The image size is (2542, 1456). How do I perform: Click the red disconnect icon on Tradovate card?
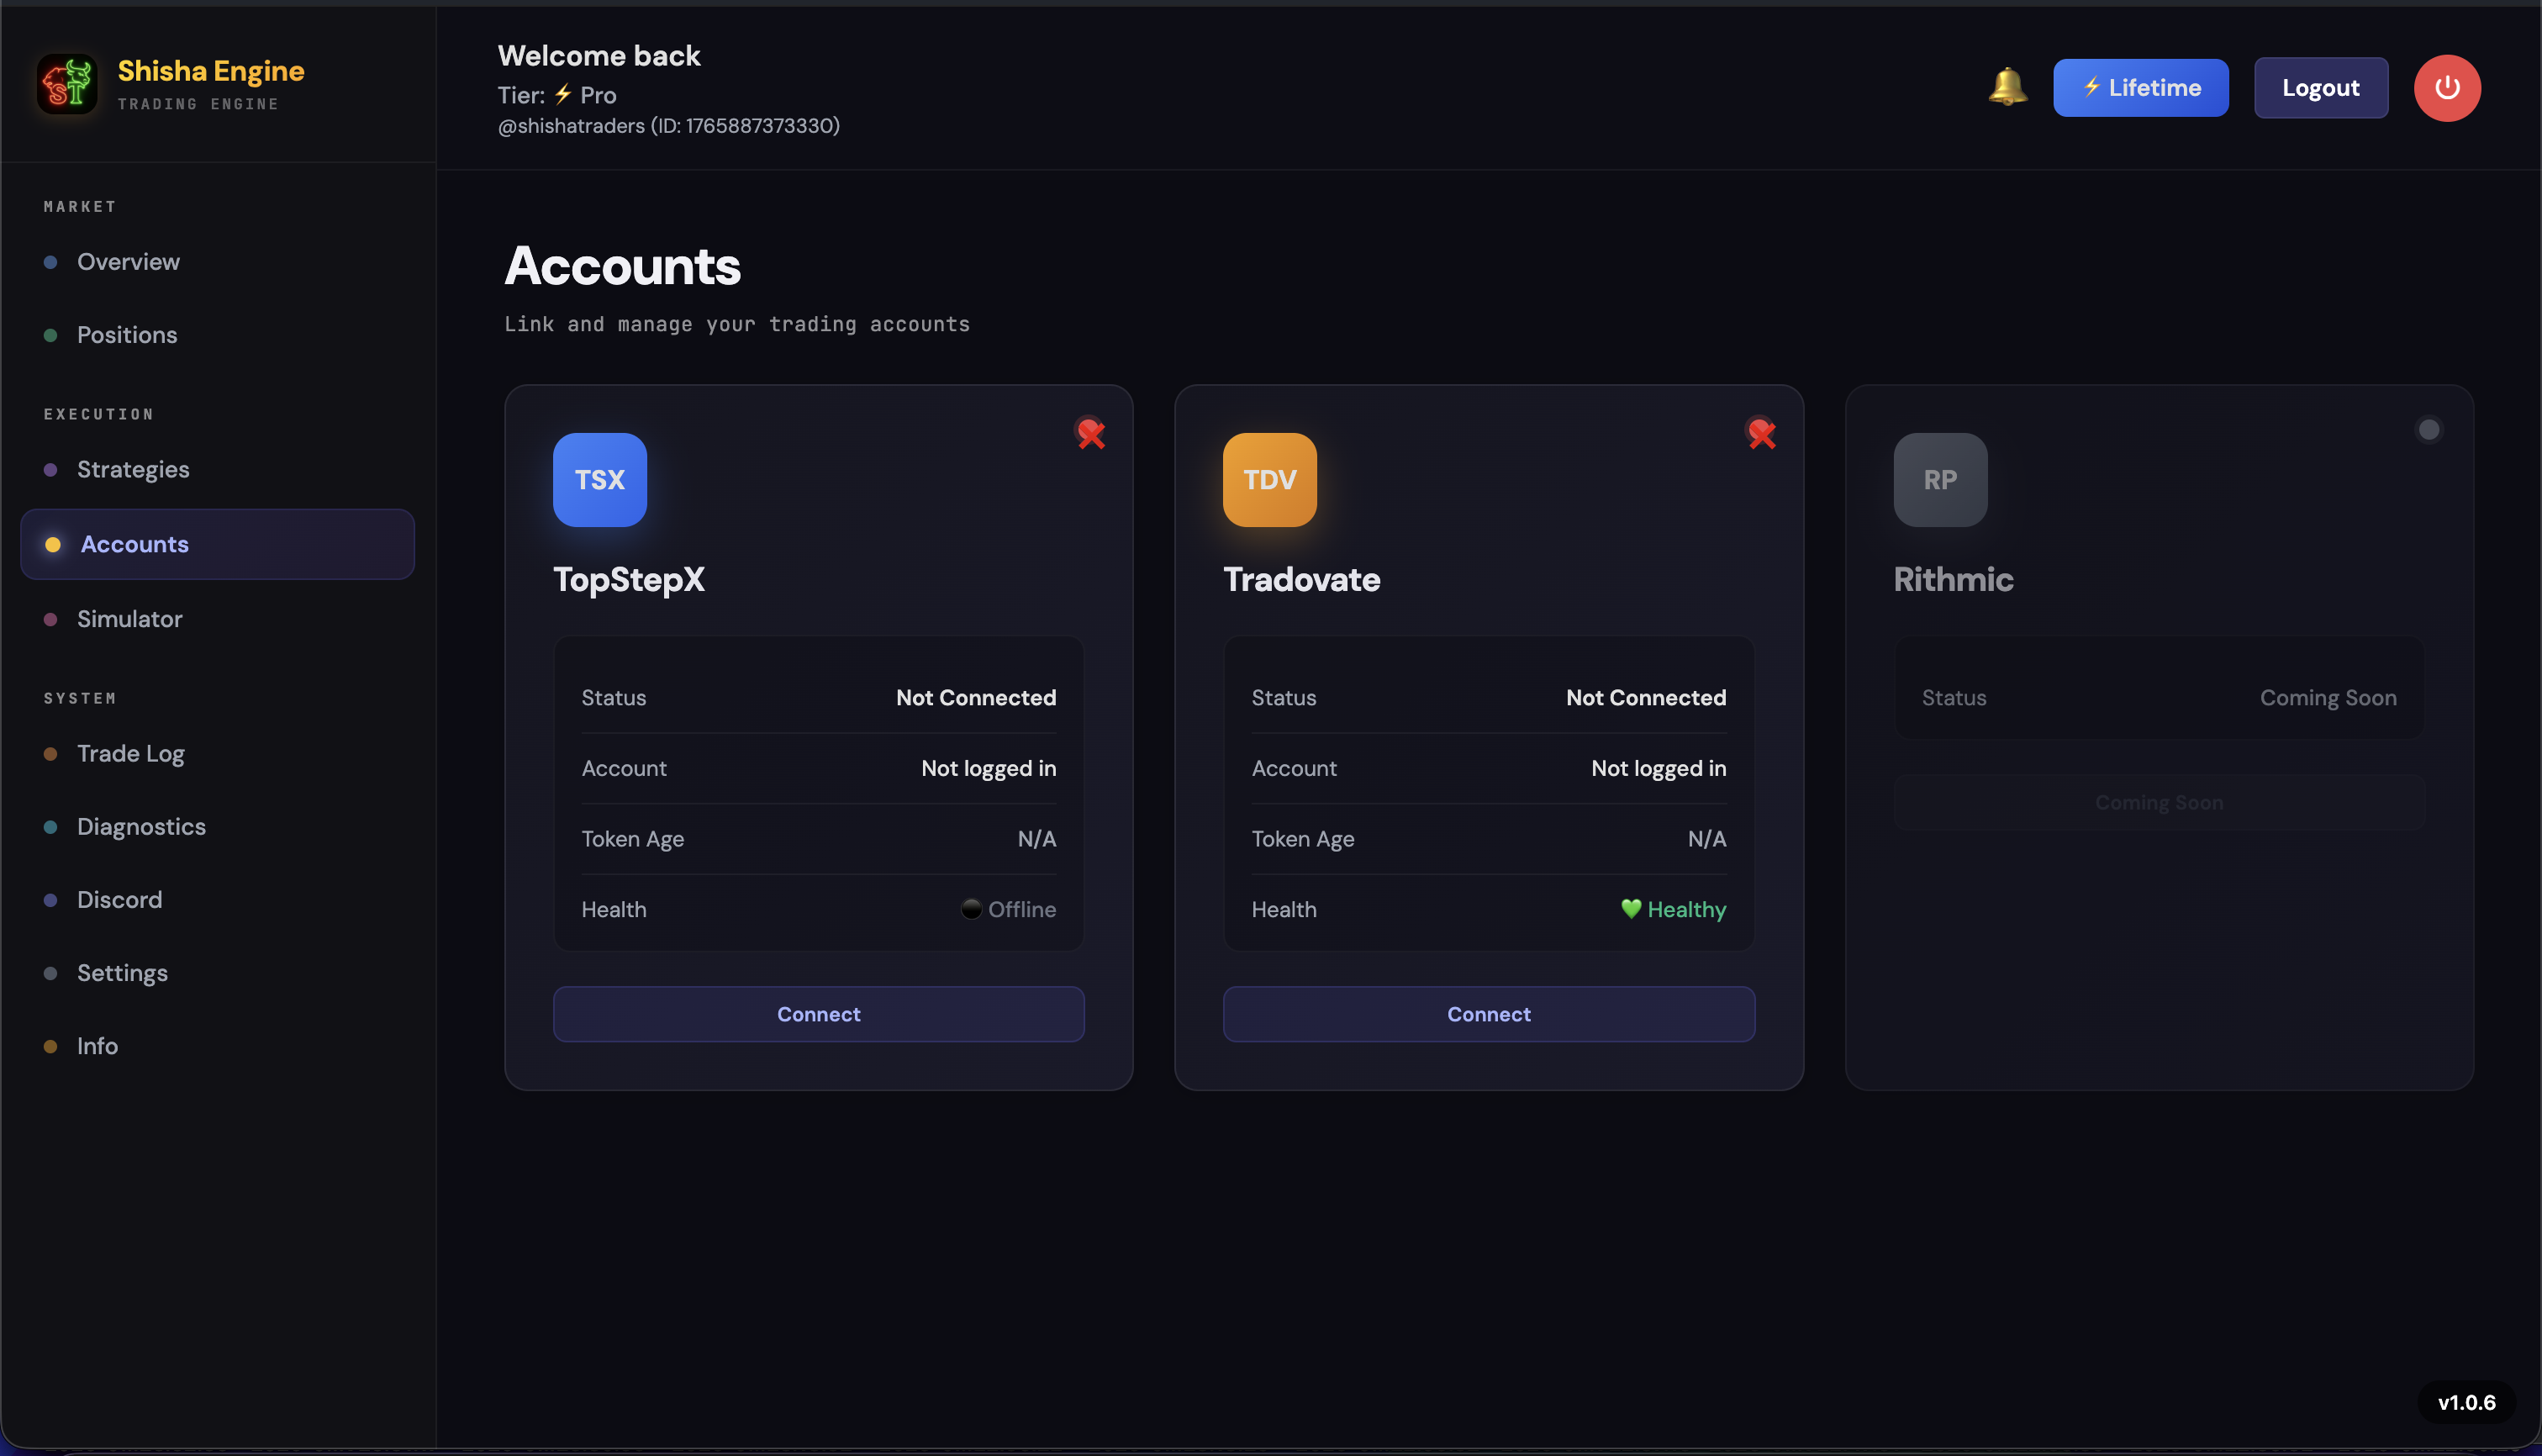click(x=1761, y=434)
